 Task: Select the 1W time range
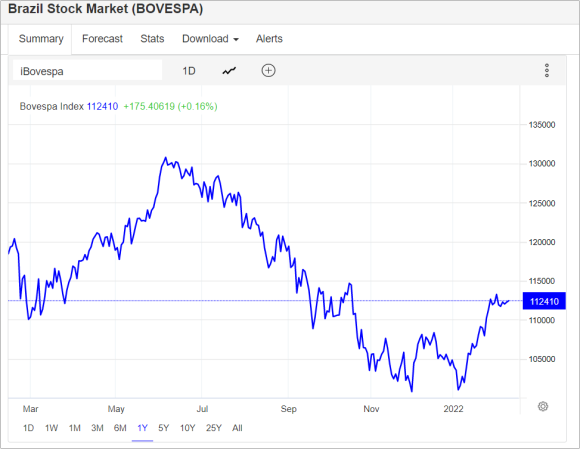click(51, 428)
